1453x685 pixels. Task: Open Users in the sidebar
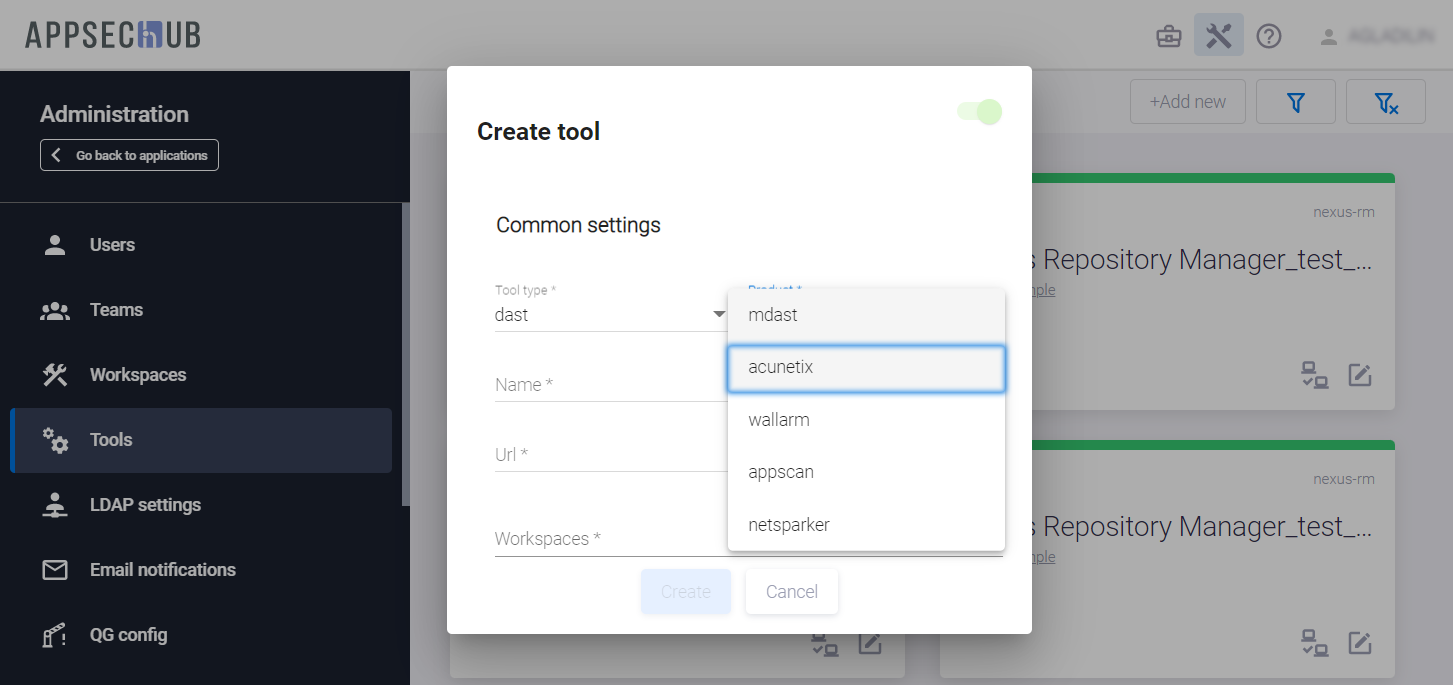[x=112, y=245]
